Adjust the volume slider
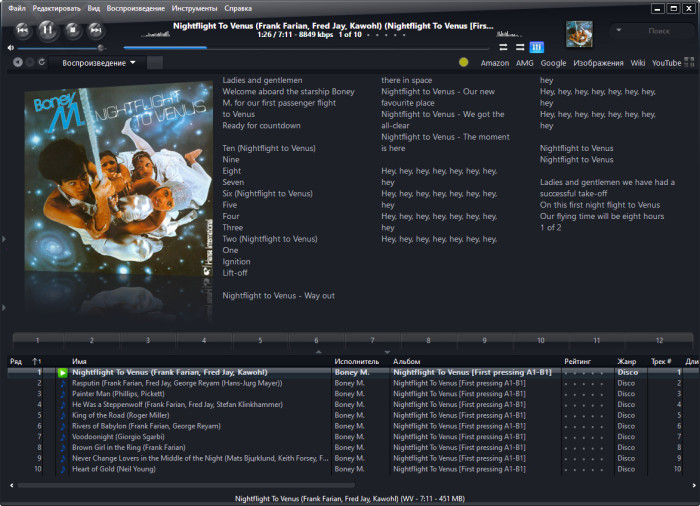The width and height of the screenshot is (700, 506). point(60,48)
